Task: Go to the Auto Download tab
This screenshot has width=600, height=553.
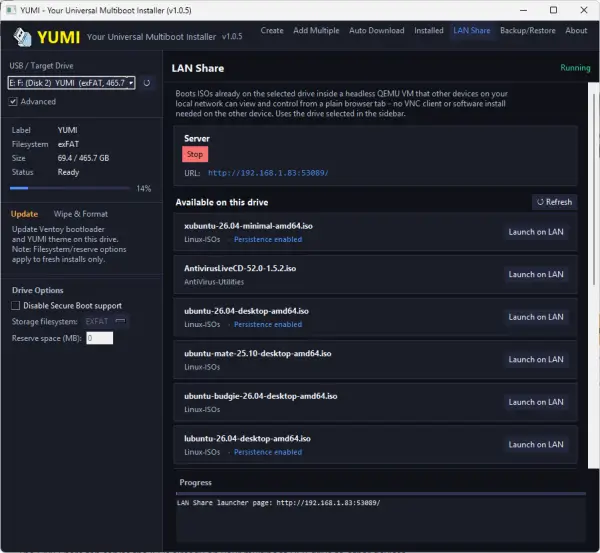Action: (377, 31)
